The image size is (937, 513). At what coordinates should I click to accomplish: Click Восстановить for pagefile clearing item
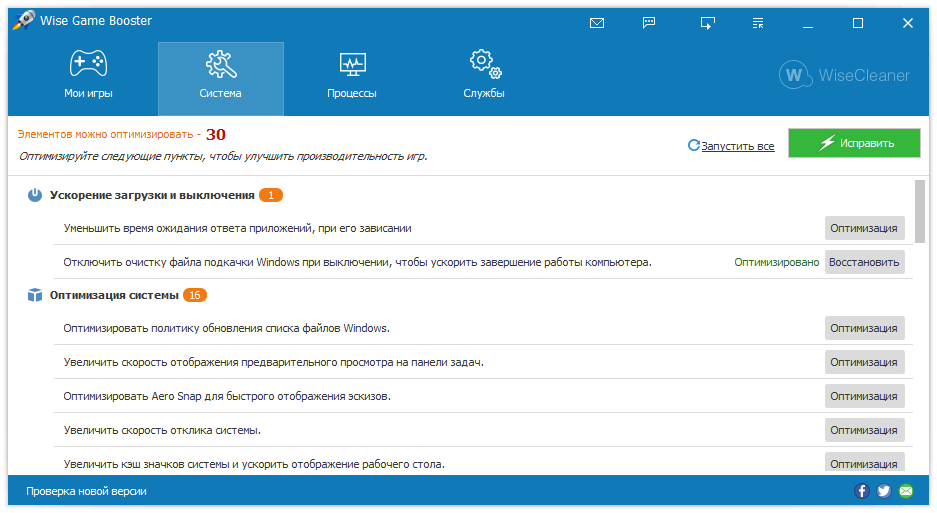(x=864, y=262)
